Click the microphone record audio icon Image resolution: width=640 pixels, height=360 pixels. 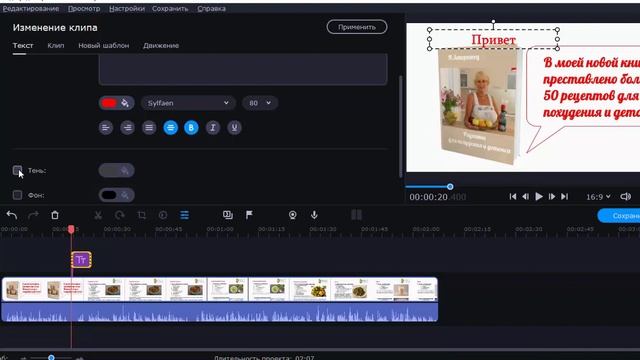pyautogui.click(x=314, y=215)
